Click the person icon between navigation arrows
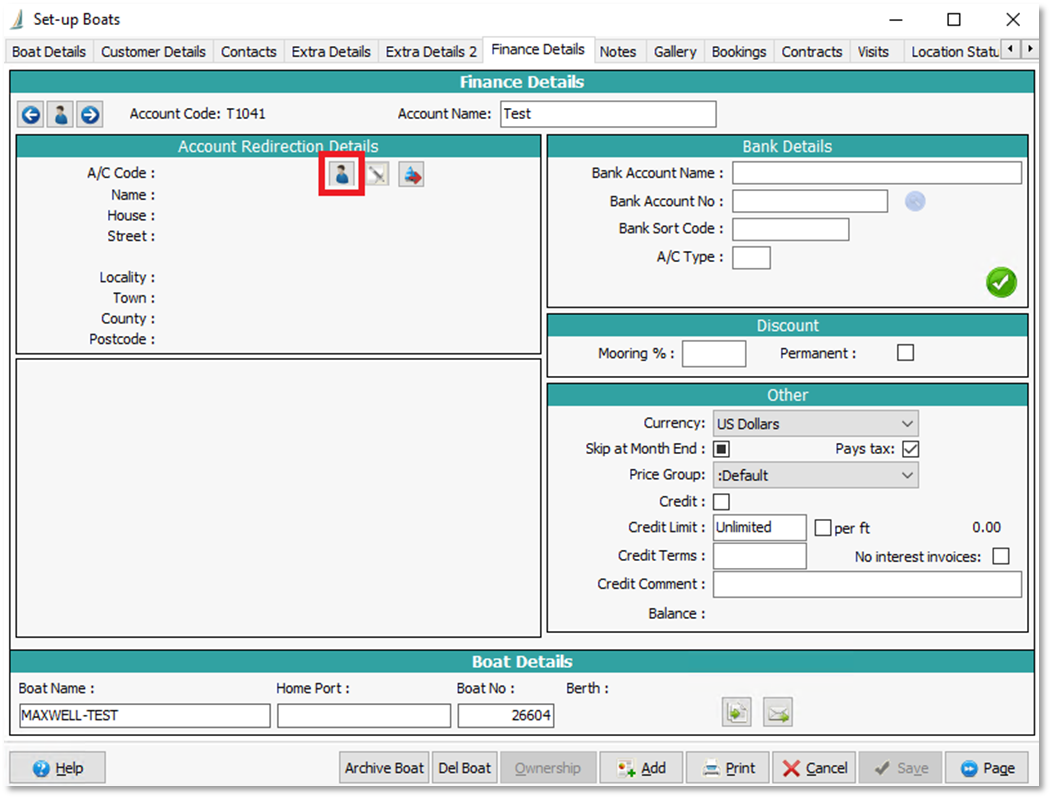The width and height of the screenshot is (1052, 799). [61, 115]
